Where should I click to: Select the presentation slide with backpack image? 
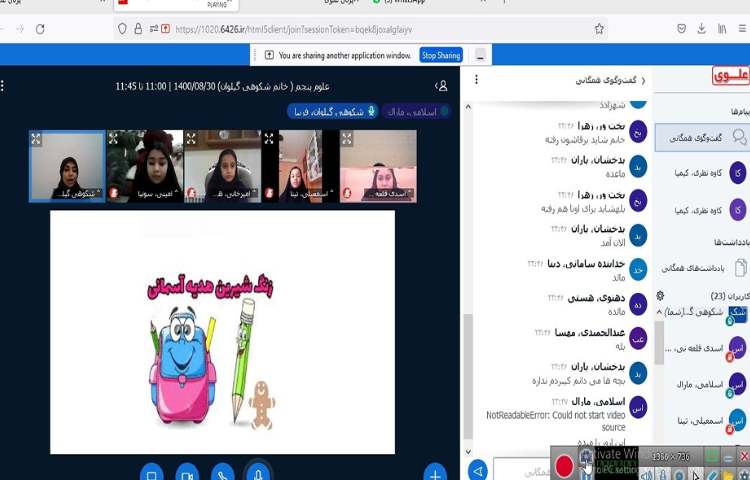(222, 332)
